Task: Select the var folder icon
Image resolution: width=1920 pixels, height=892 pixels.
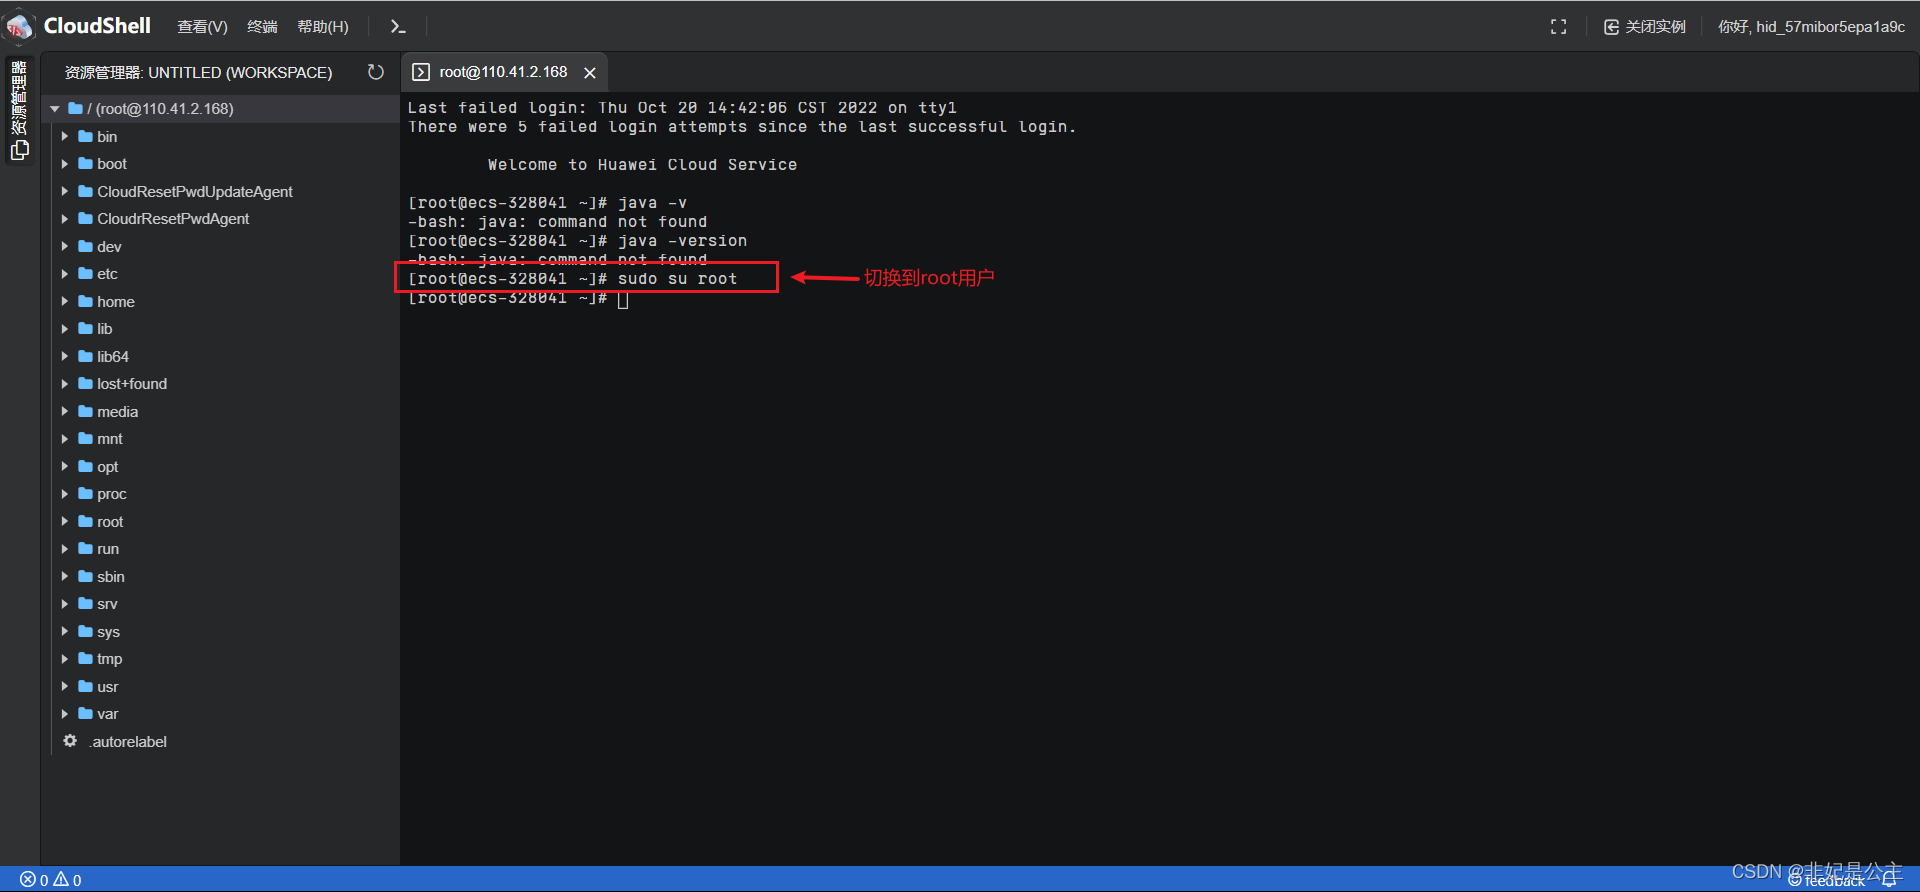Action: tap(85, 714)
